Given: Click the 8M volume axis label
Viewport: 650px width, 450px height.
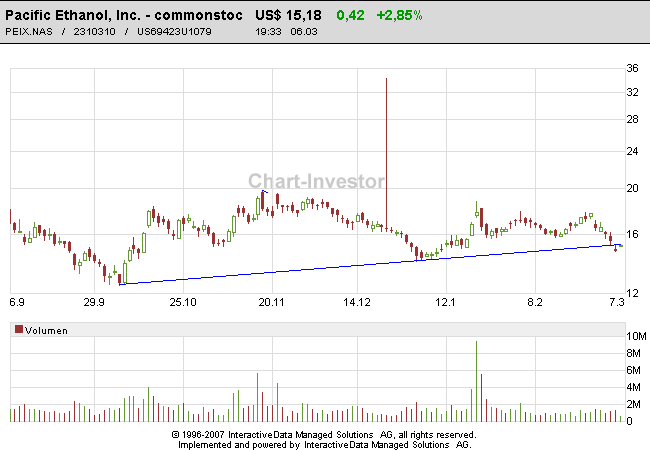Looking at the screenshot, I should [x=634, y=353].
